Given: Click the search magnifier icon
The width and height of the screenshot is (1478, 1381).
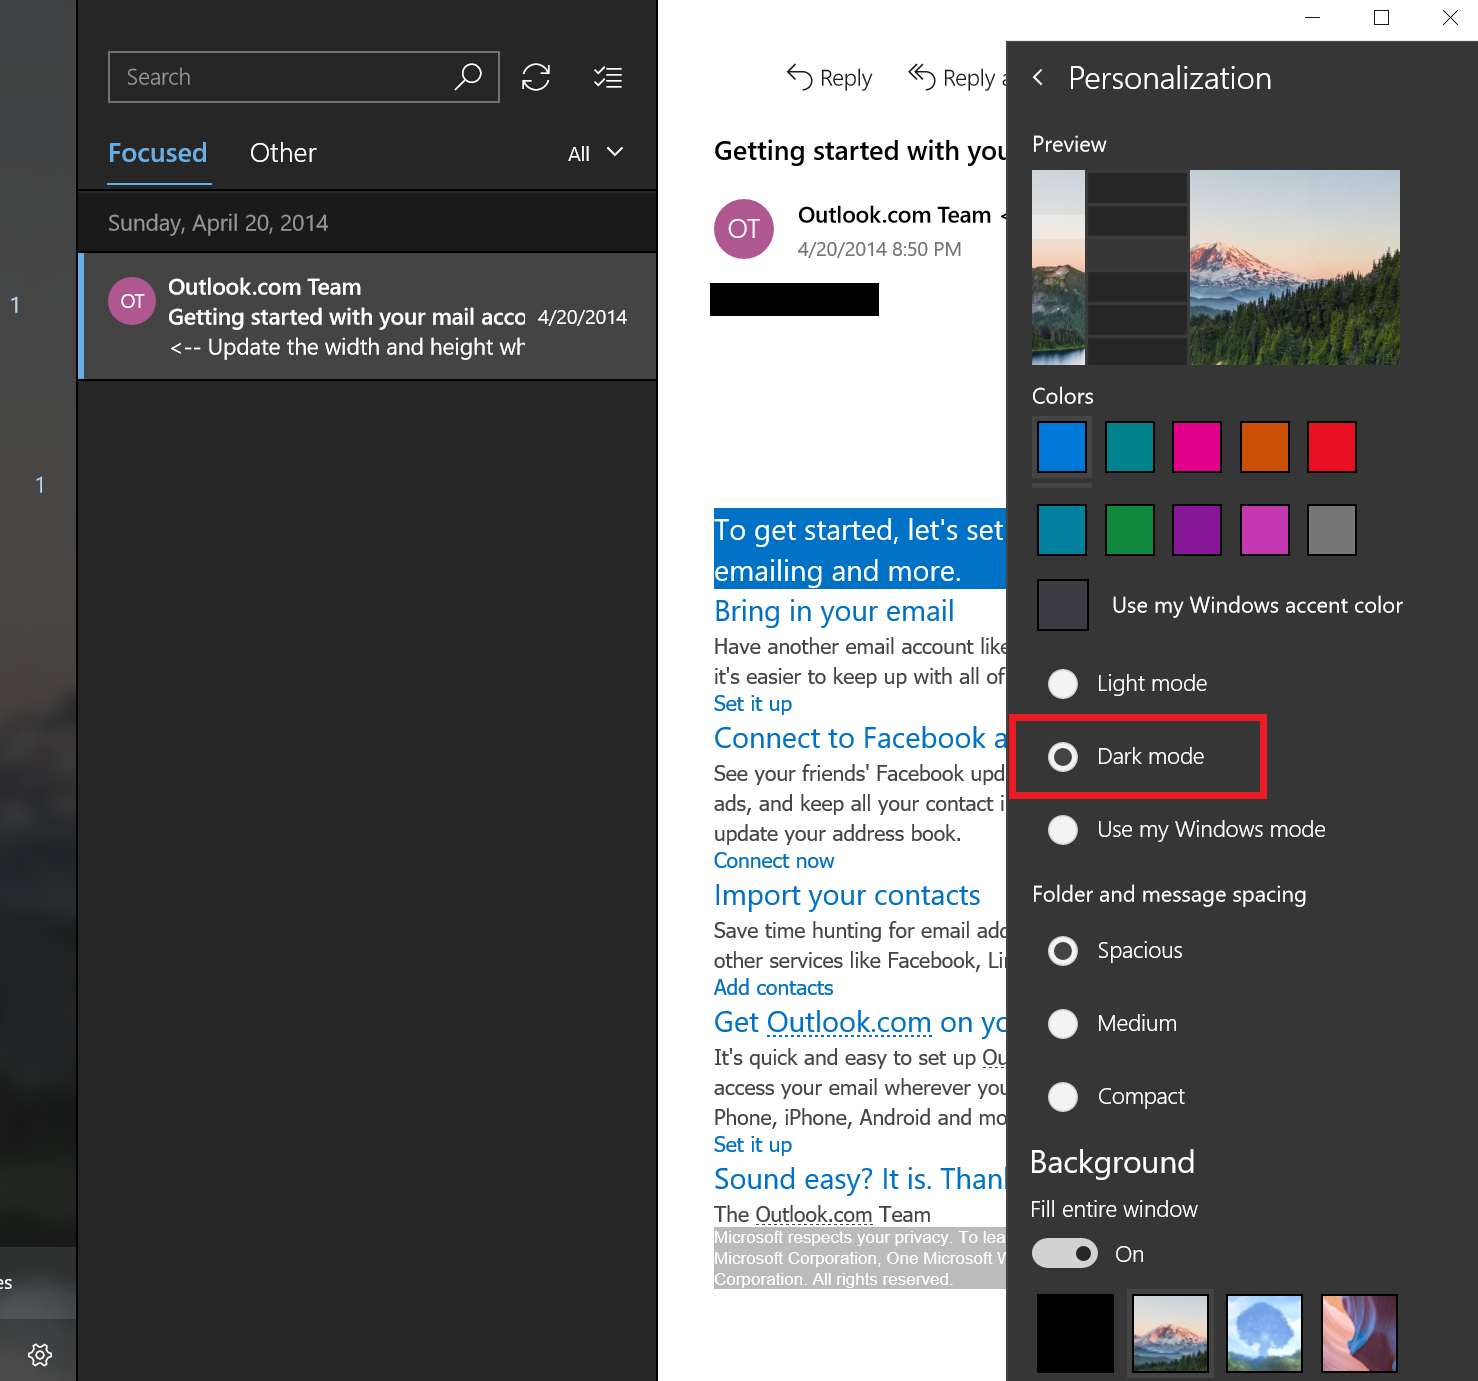Looking at the screenshot, I should tap(468, 77).
